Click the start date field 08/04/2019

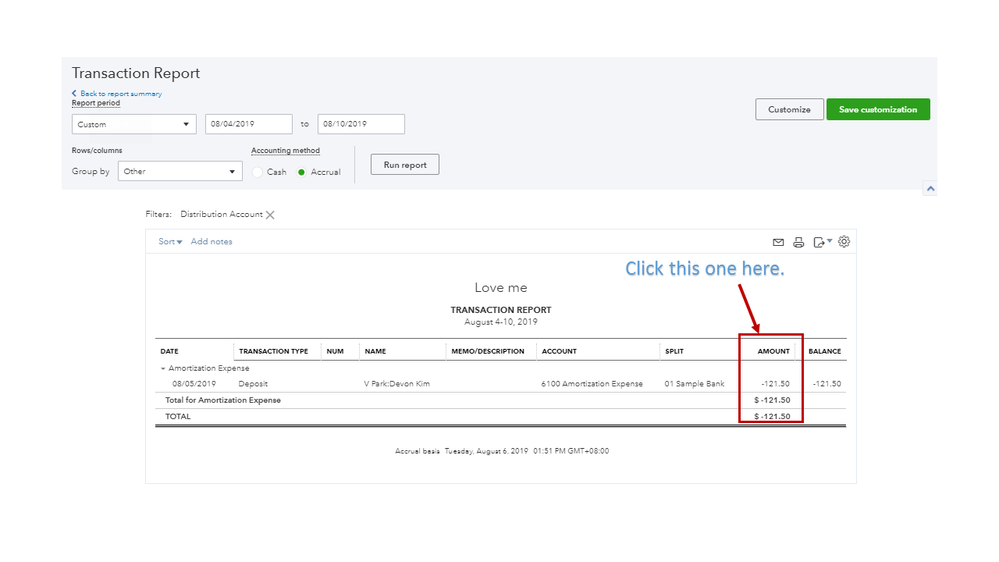point(249,124)
